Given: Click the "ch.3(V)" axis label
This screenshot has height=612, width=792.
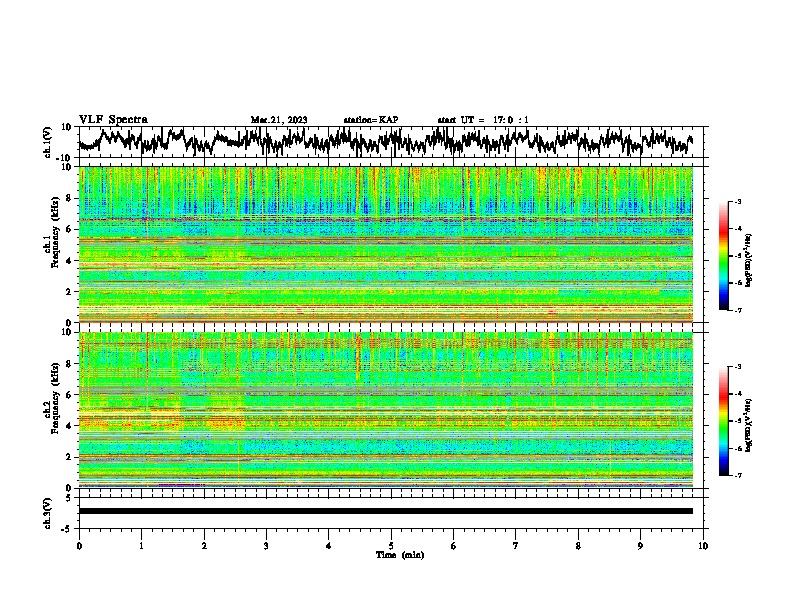Looking at the screenshot, I should (48, 513).
